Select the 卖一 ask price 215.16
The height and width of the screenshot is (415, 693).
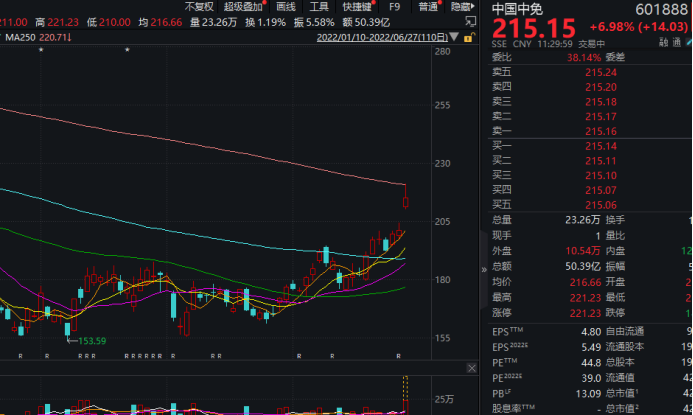coord(597,131)
